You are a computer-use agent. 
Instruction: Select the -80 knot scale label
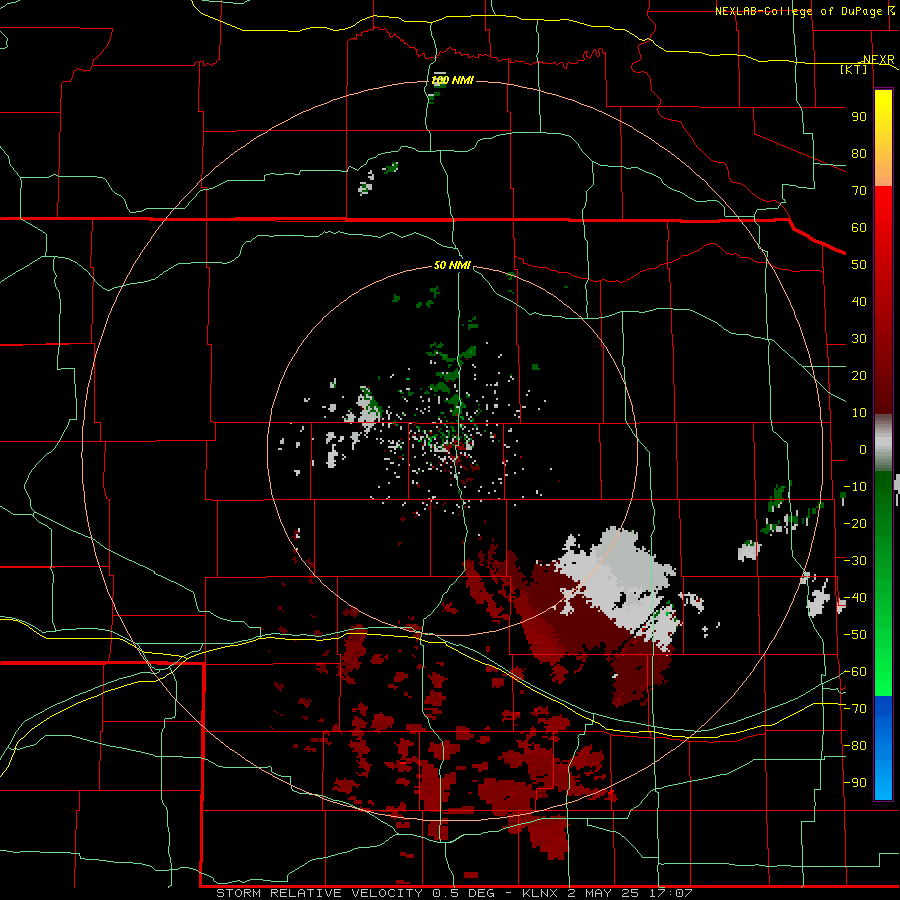tap(855, 746)
